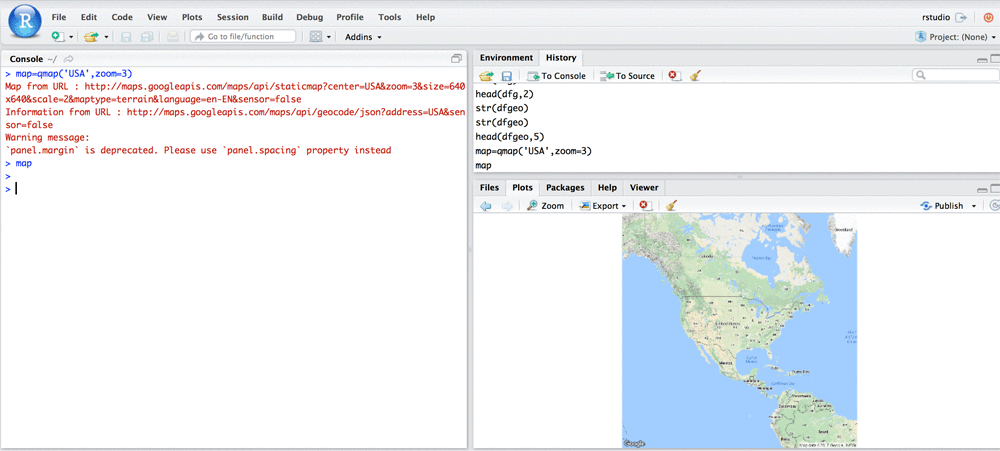Click the quit session power icon
The height and width of the screenshot is (451, 1000).
(x=989, y=18)
